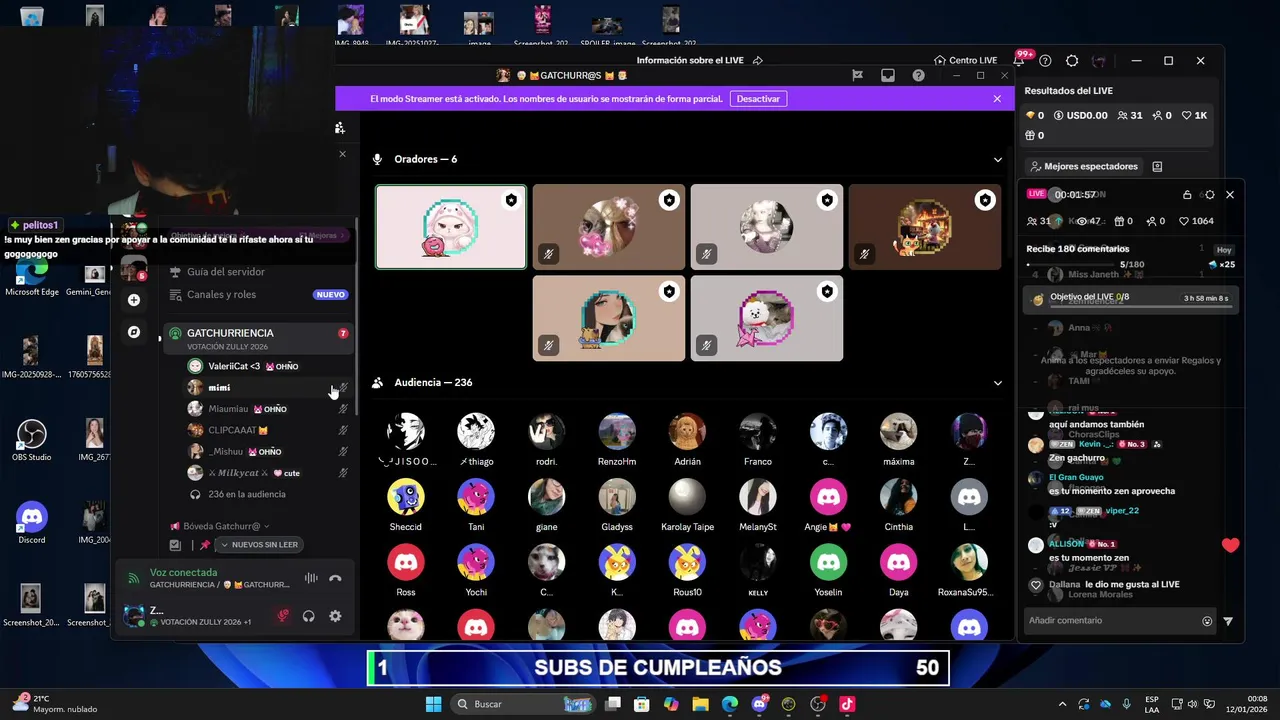The height and width of the screenshot is (720, 1280).
Task: Open audience member Sheccid's avatar
Action: tap(405, 497)
